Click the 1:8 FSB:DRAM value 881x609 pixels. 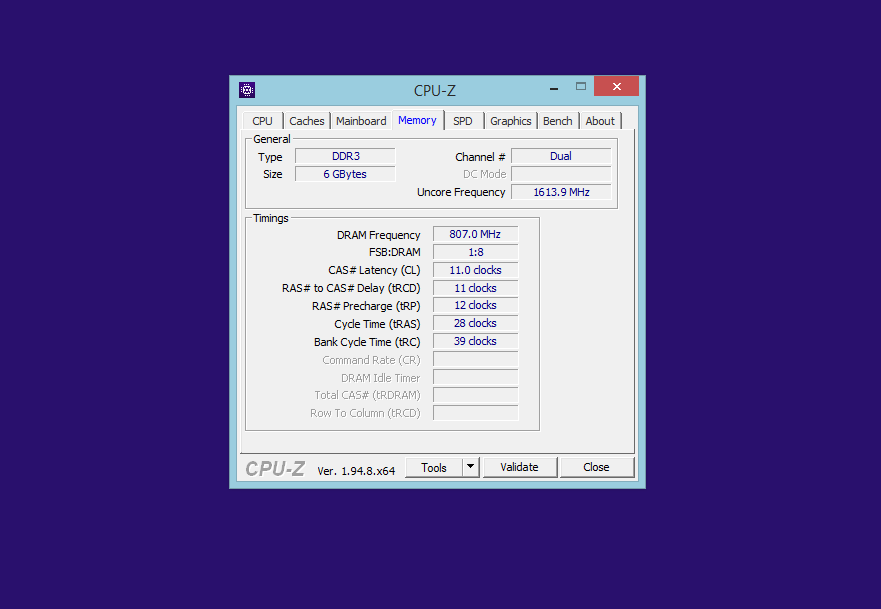(x=475, y=252)
